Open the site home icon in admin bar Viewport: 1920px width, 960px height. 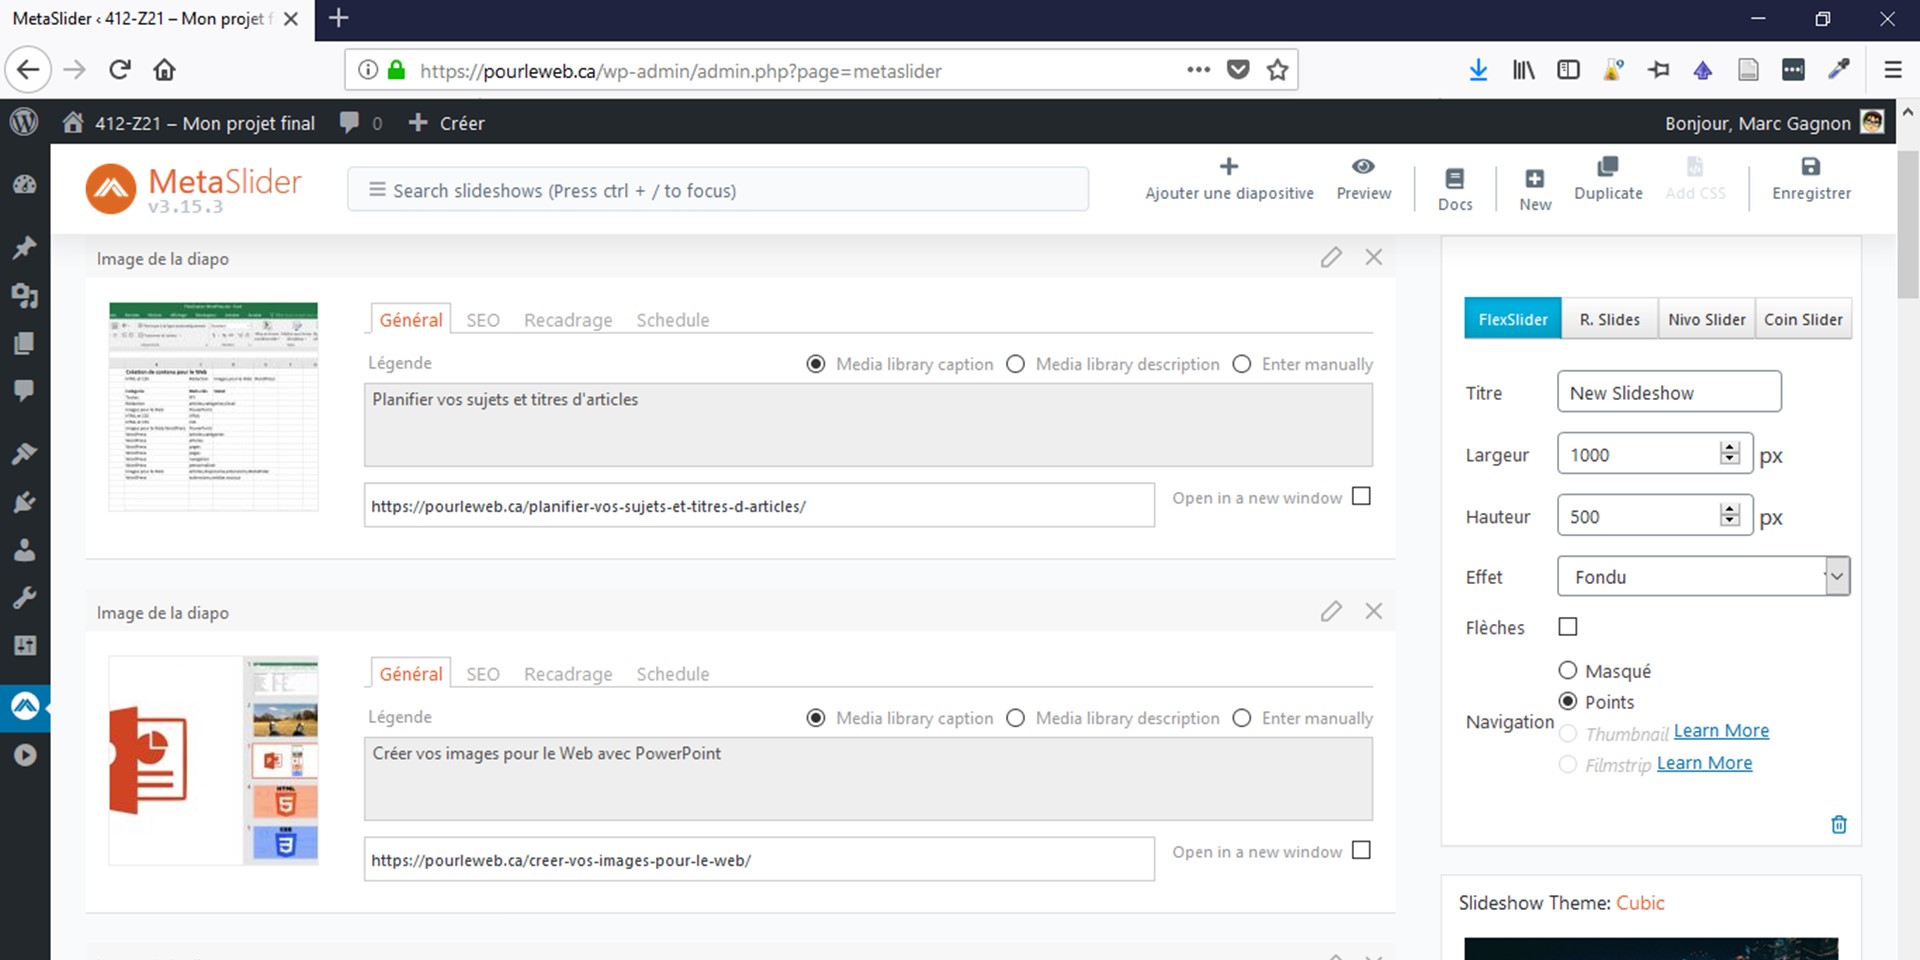(x=72, y=122)
